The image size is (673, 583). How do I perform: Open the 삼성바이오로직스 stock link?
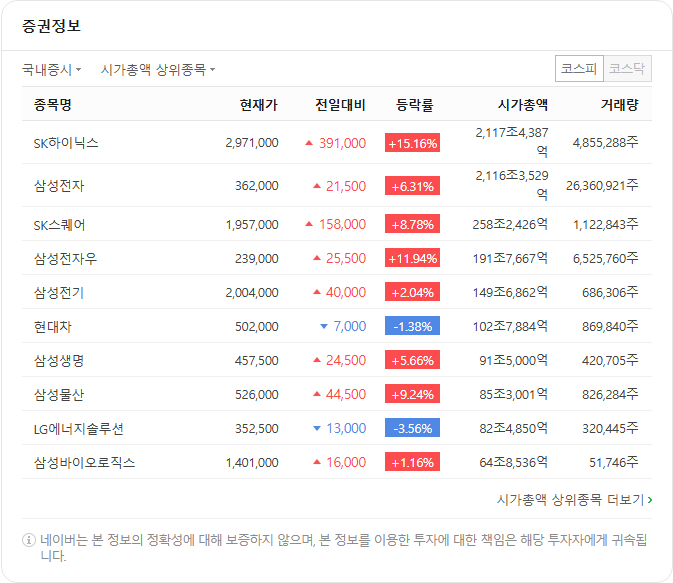coord(85,463)
